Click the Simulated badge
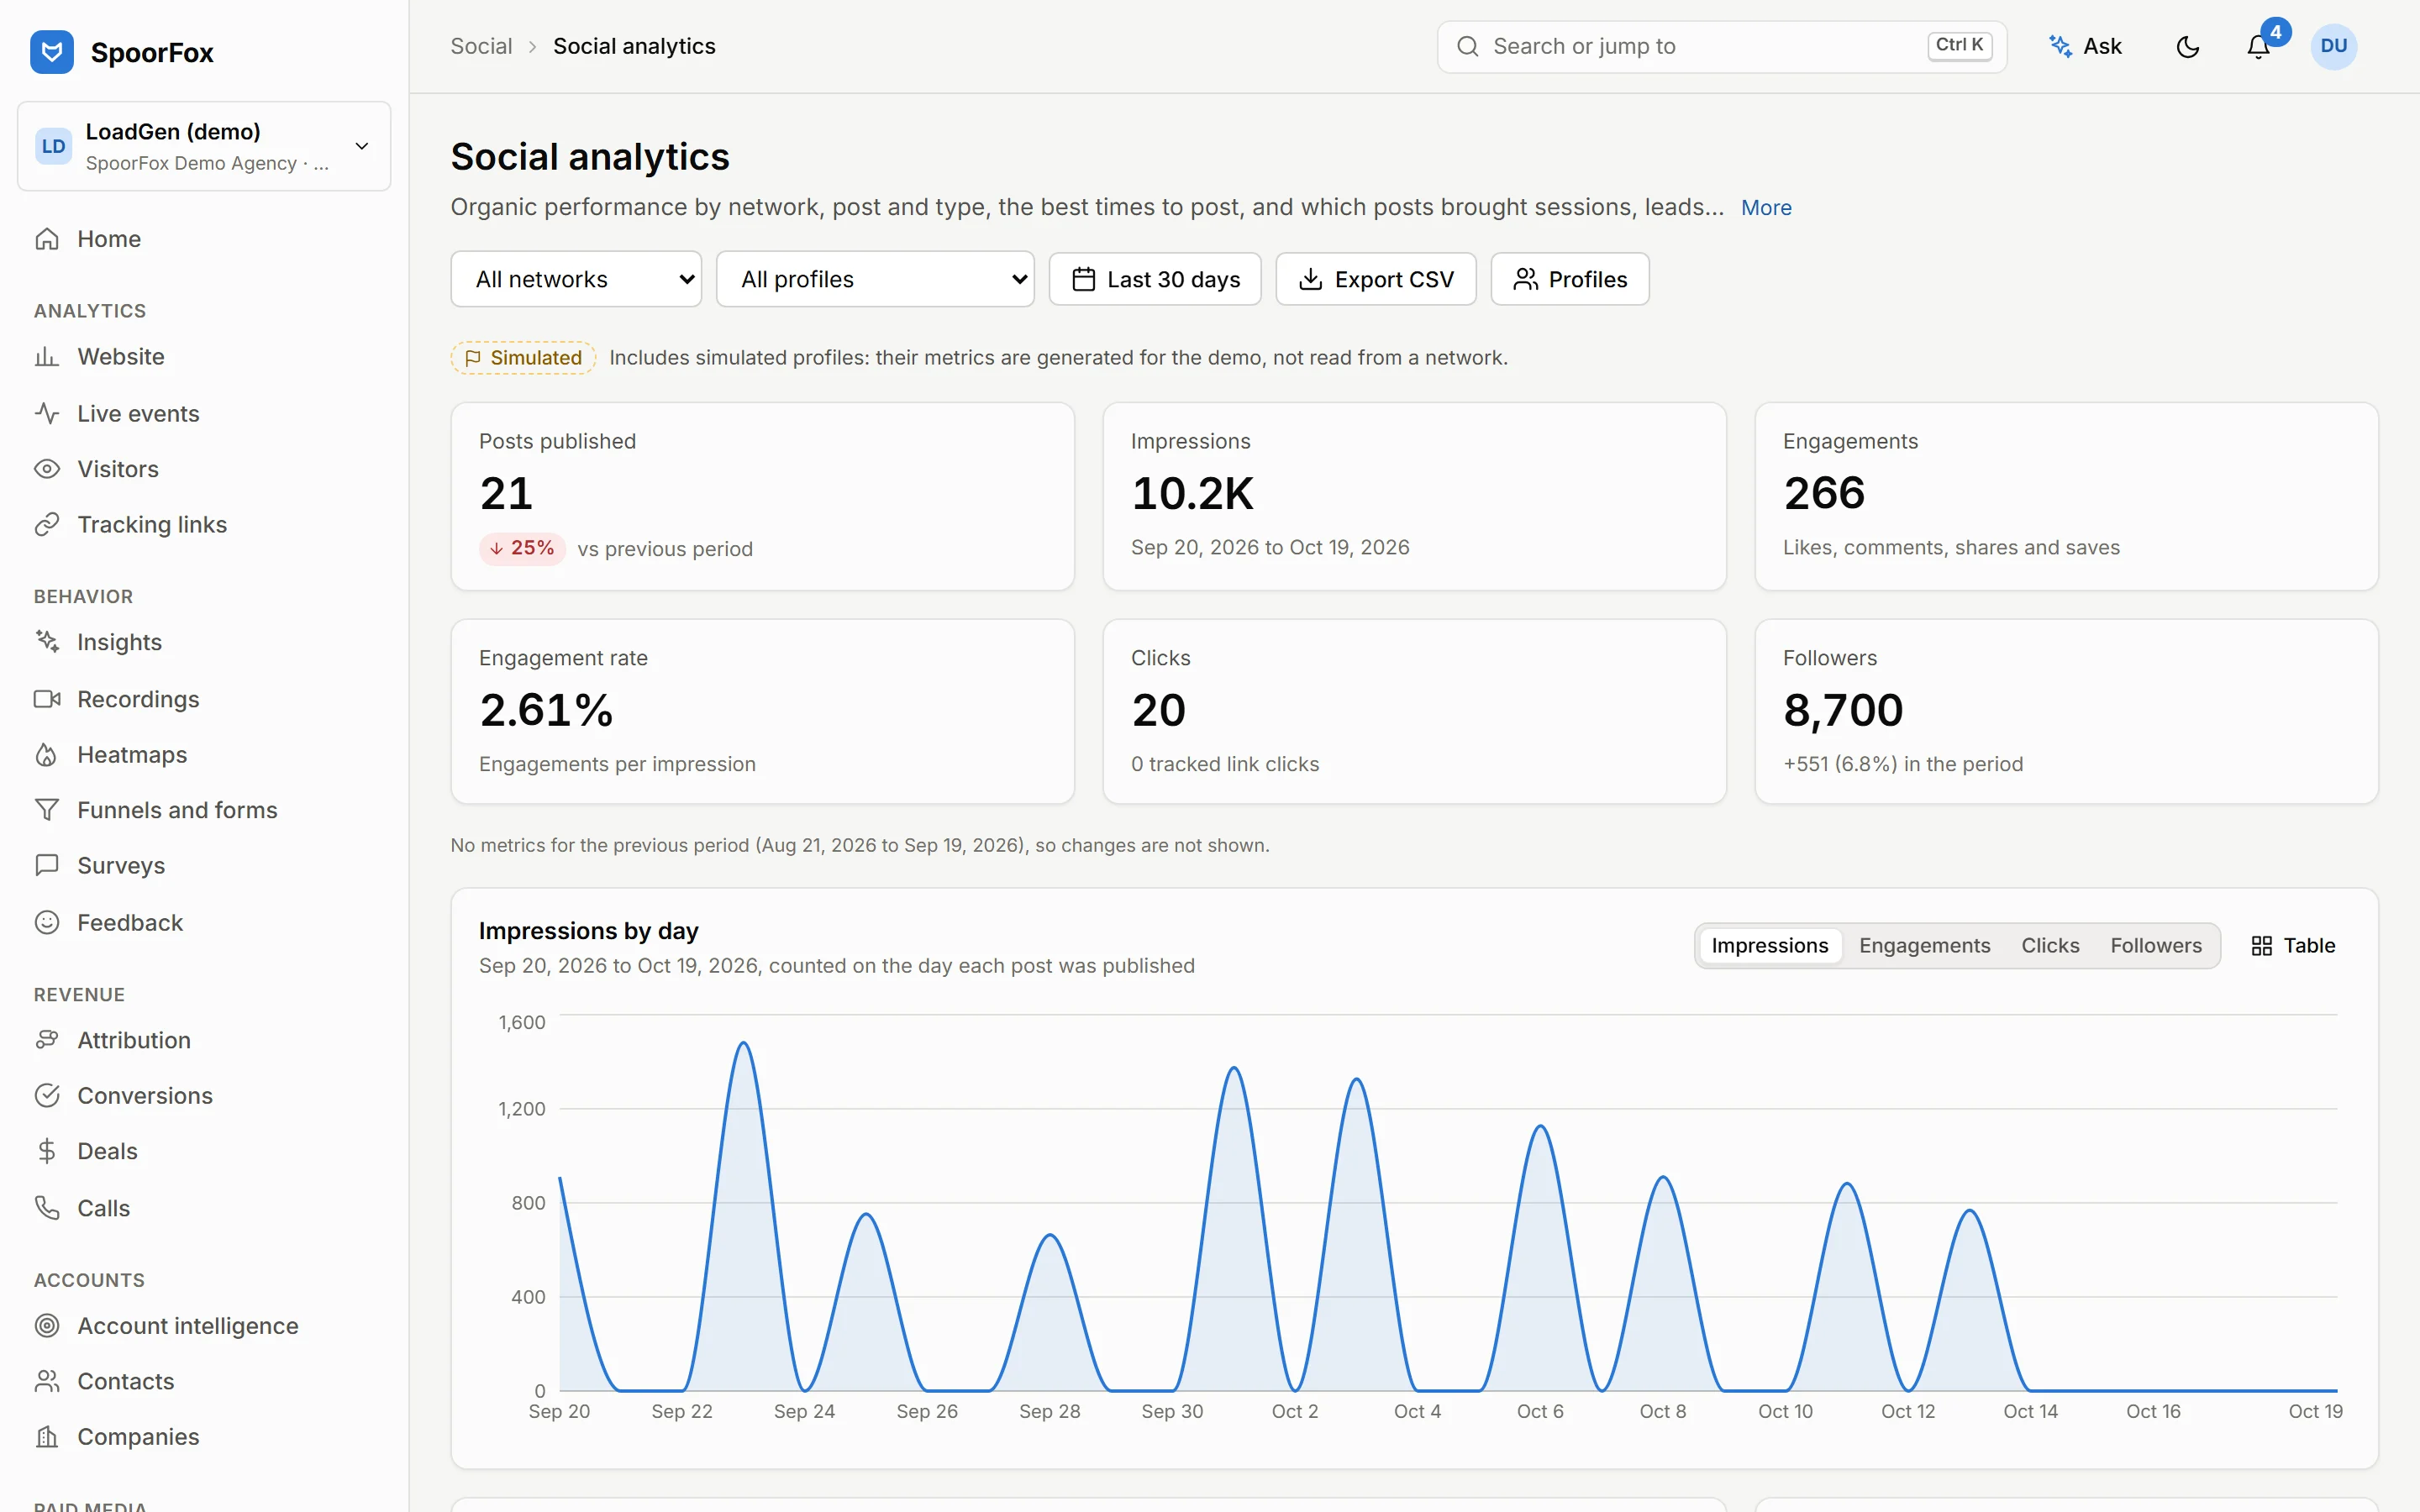Viewport: 2420px width, 1512px height. pos(523,358)
